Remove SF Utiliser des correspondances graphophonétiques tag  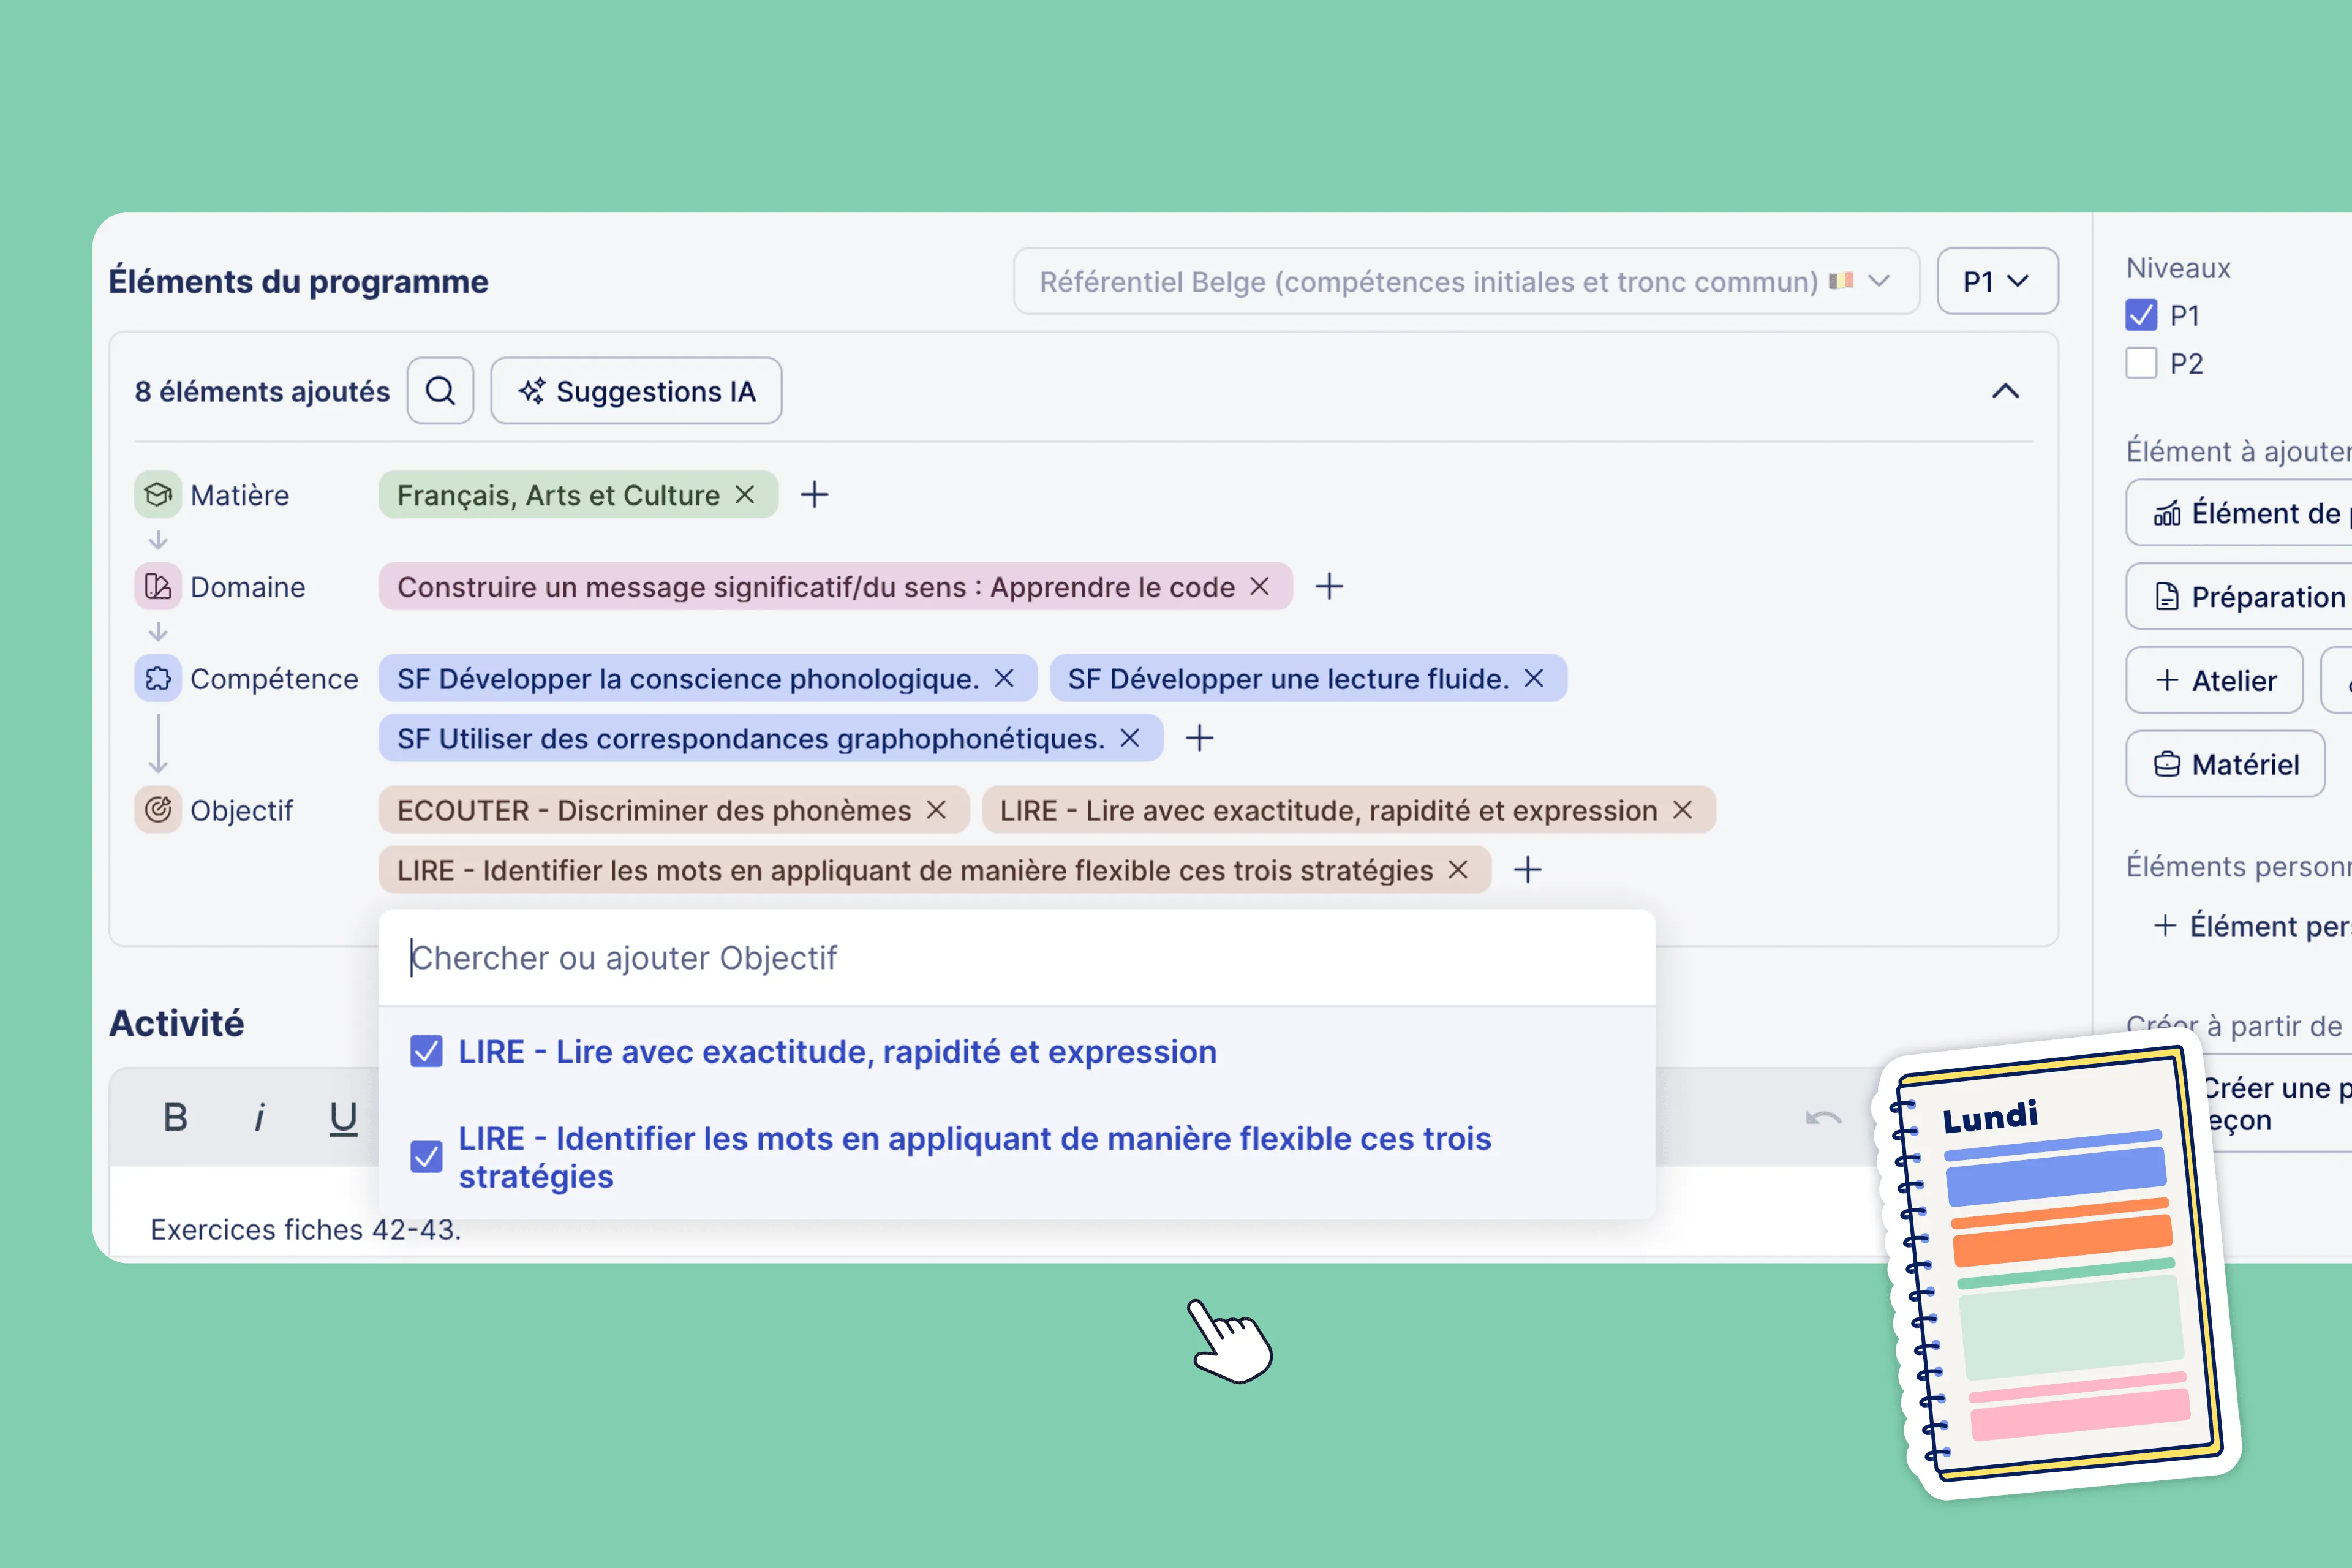pos(1130,739)
